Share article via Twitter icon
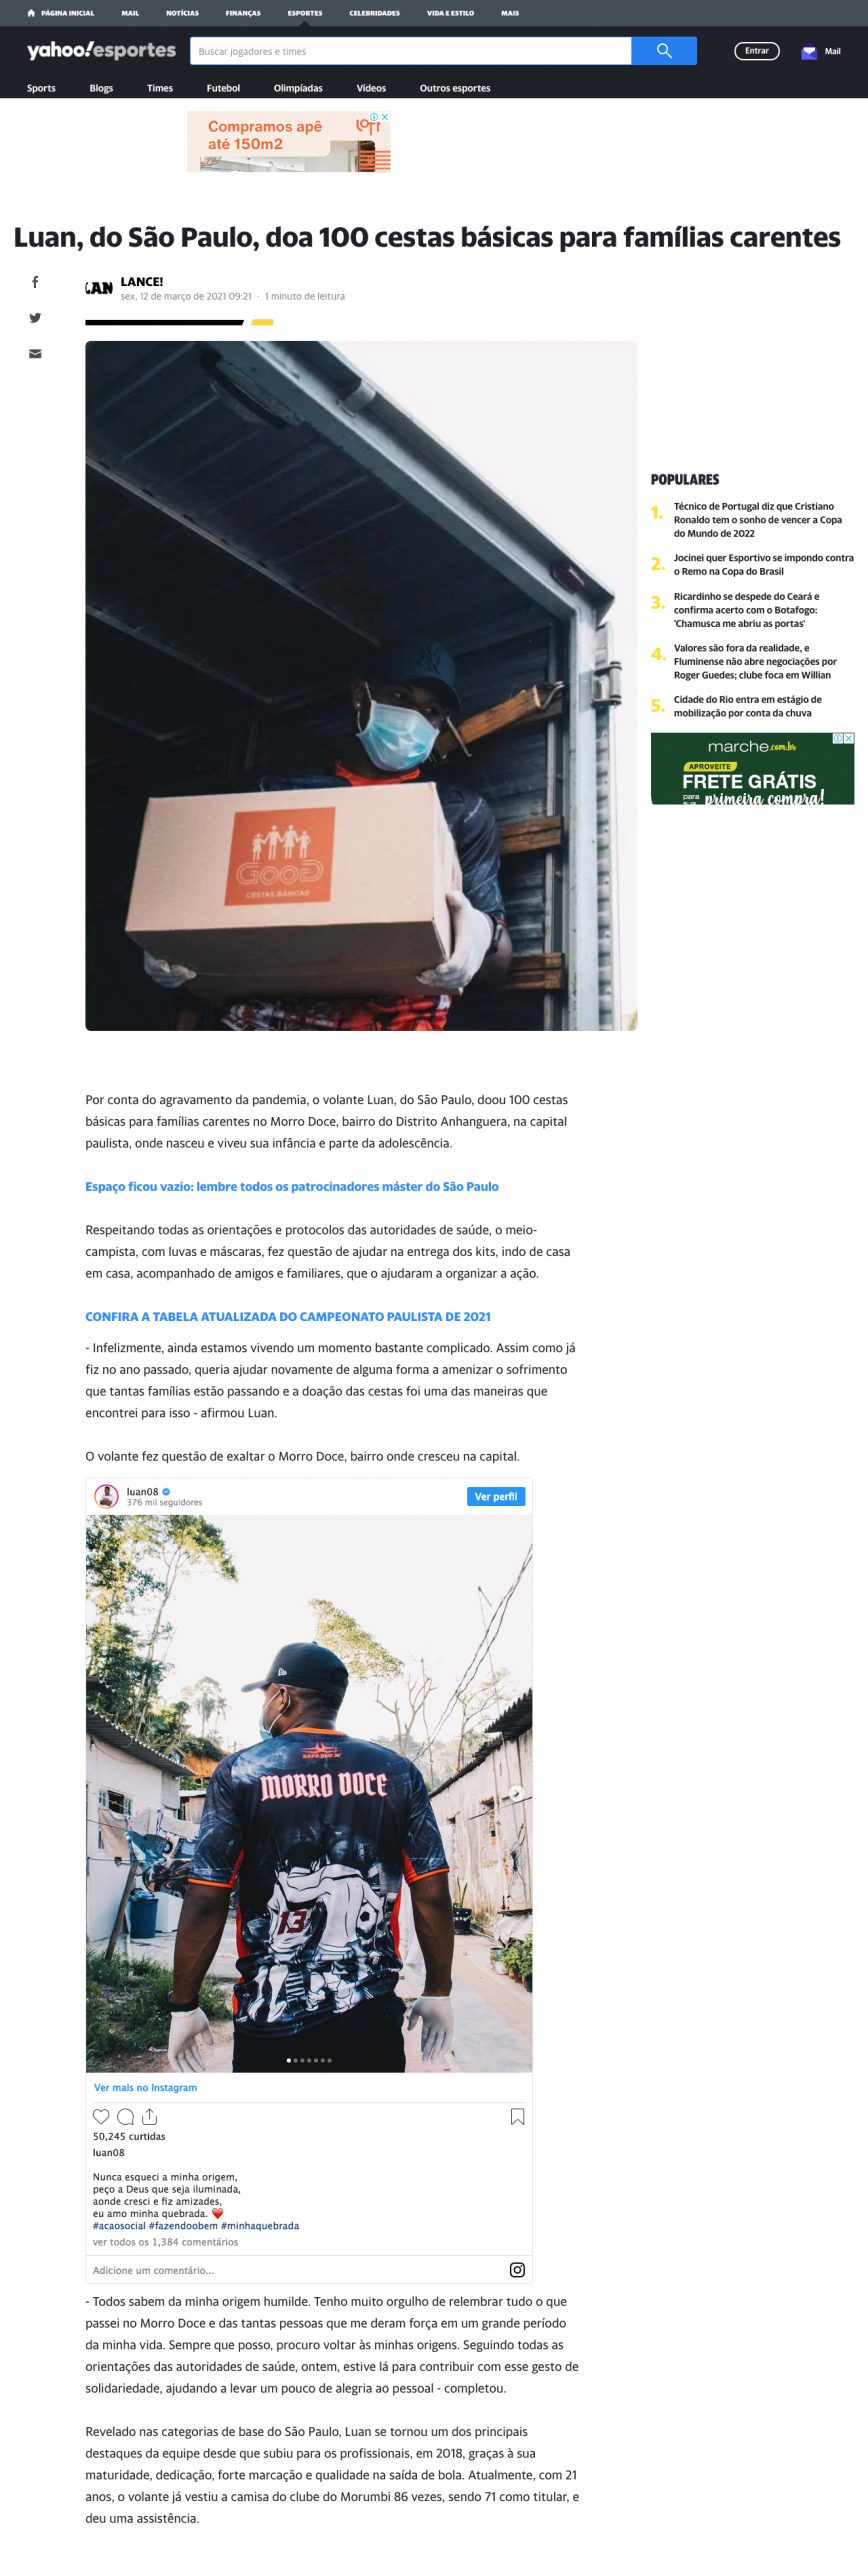 point(35,318)
